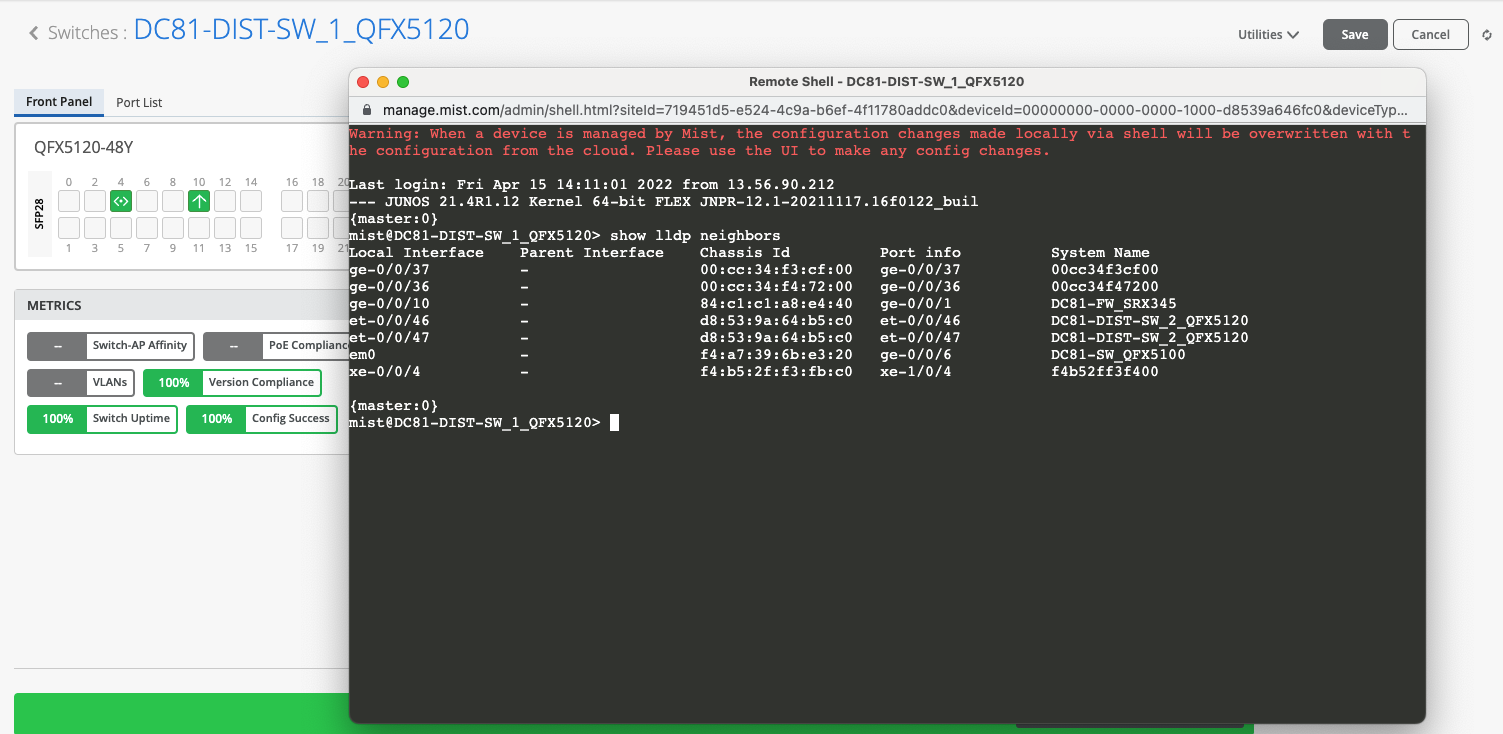Toggle the Switch-AP Affinity metric filter

tap(109, 346)
